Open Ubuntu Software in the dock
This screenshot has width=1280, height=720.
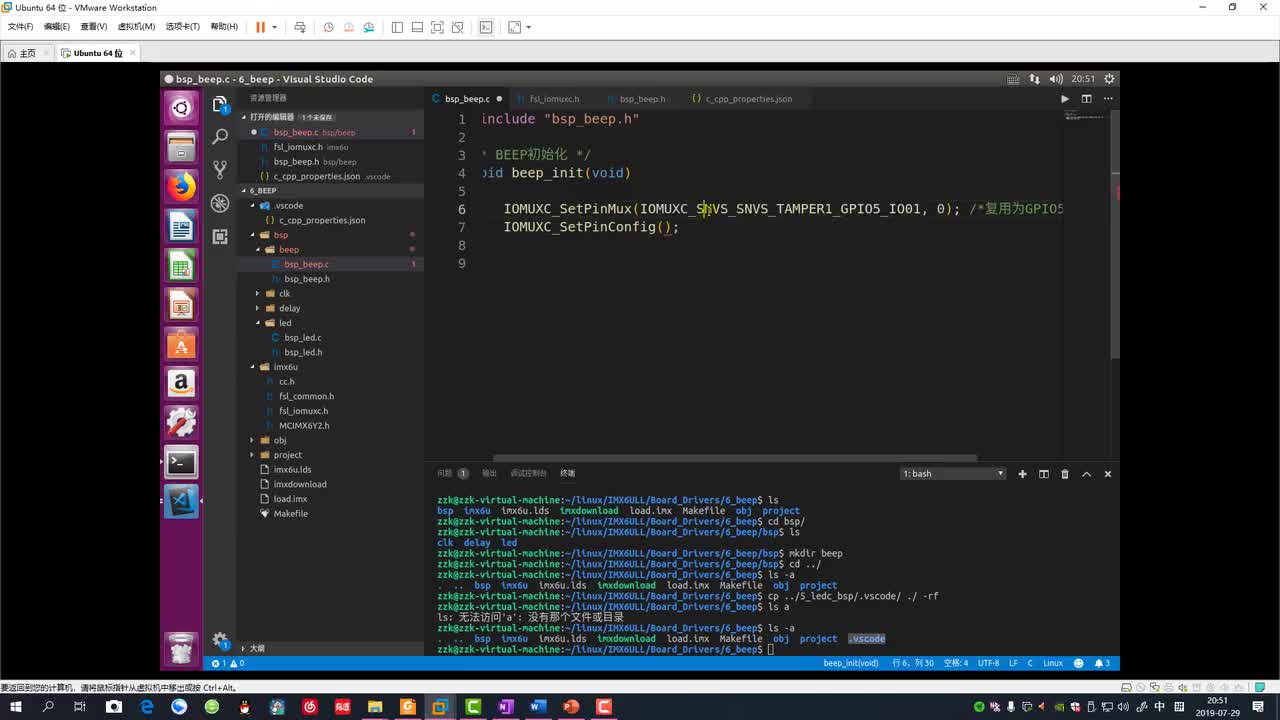tap(181, 344)
